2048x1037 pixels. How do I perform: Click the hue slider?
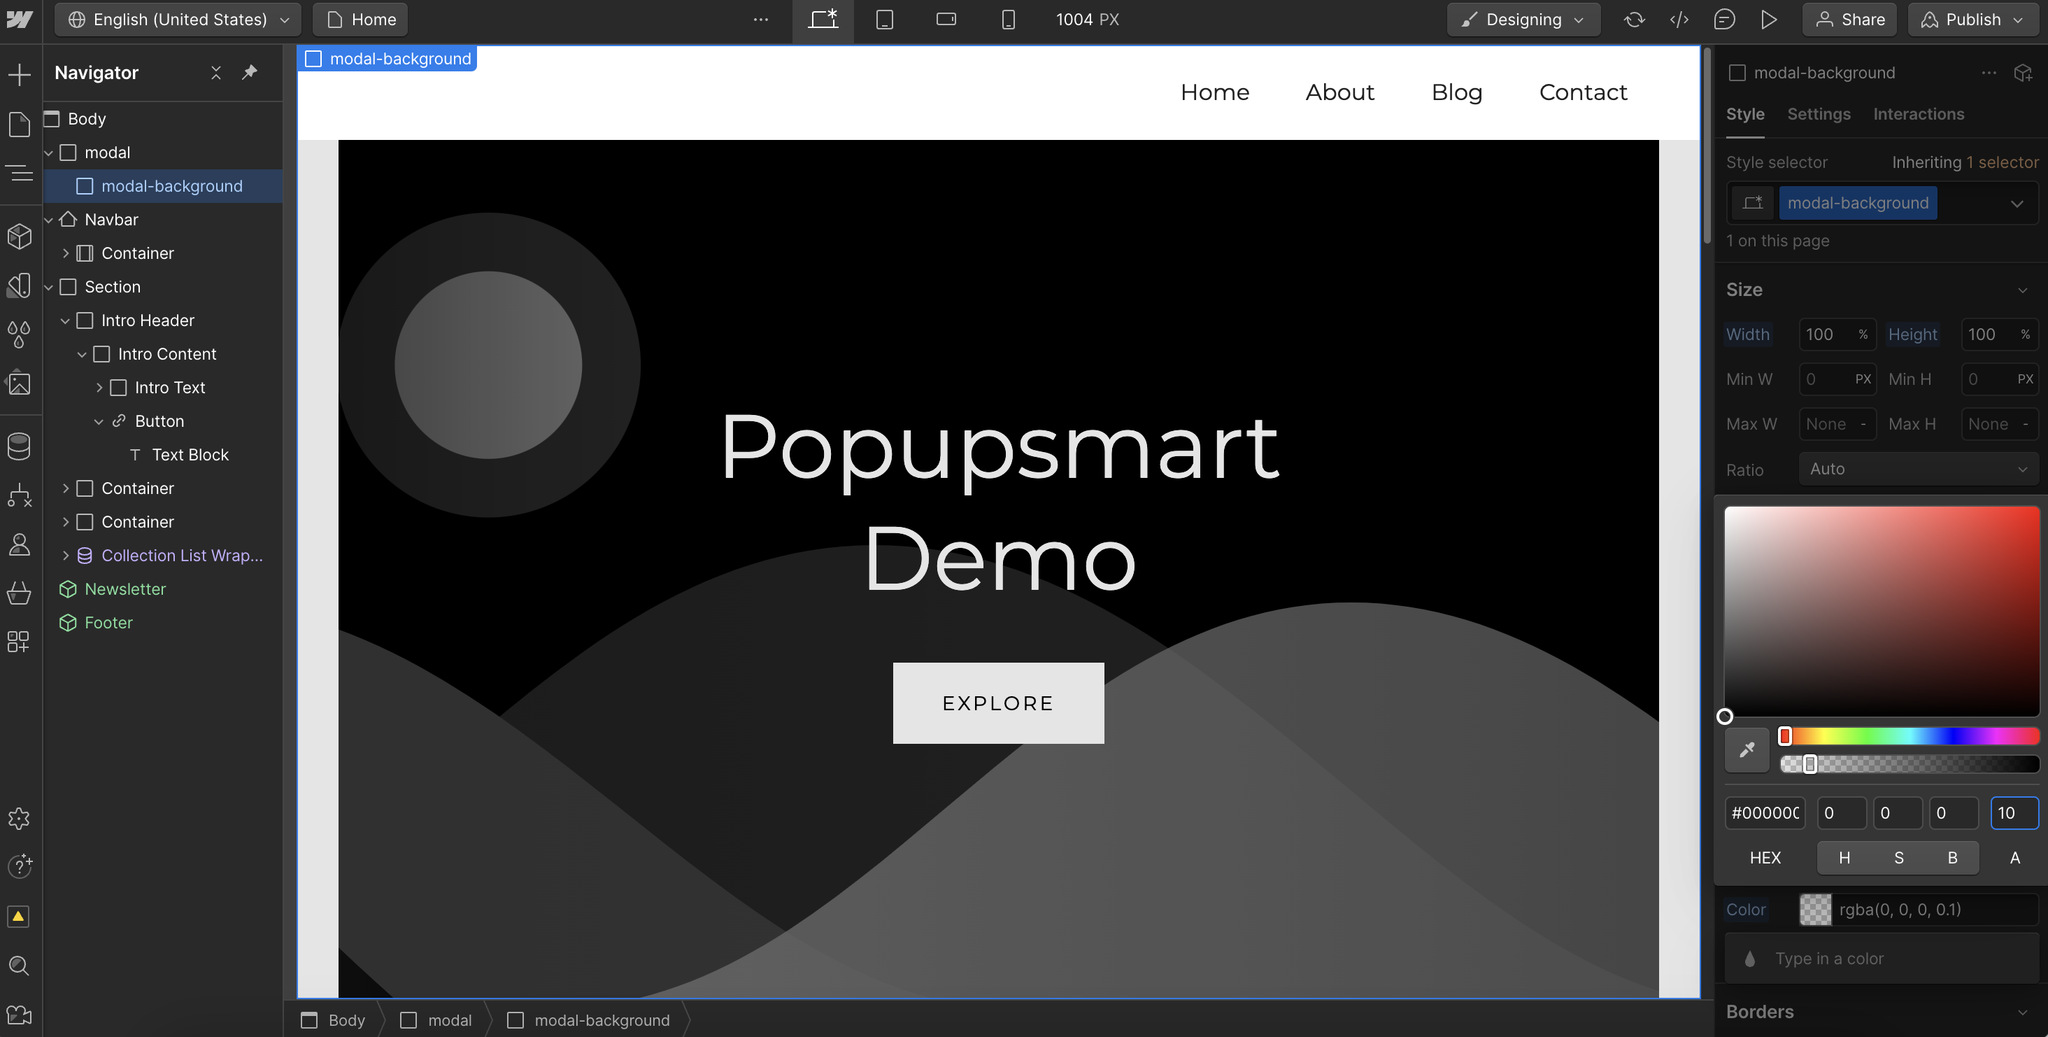1909,737
